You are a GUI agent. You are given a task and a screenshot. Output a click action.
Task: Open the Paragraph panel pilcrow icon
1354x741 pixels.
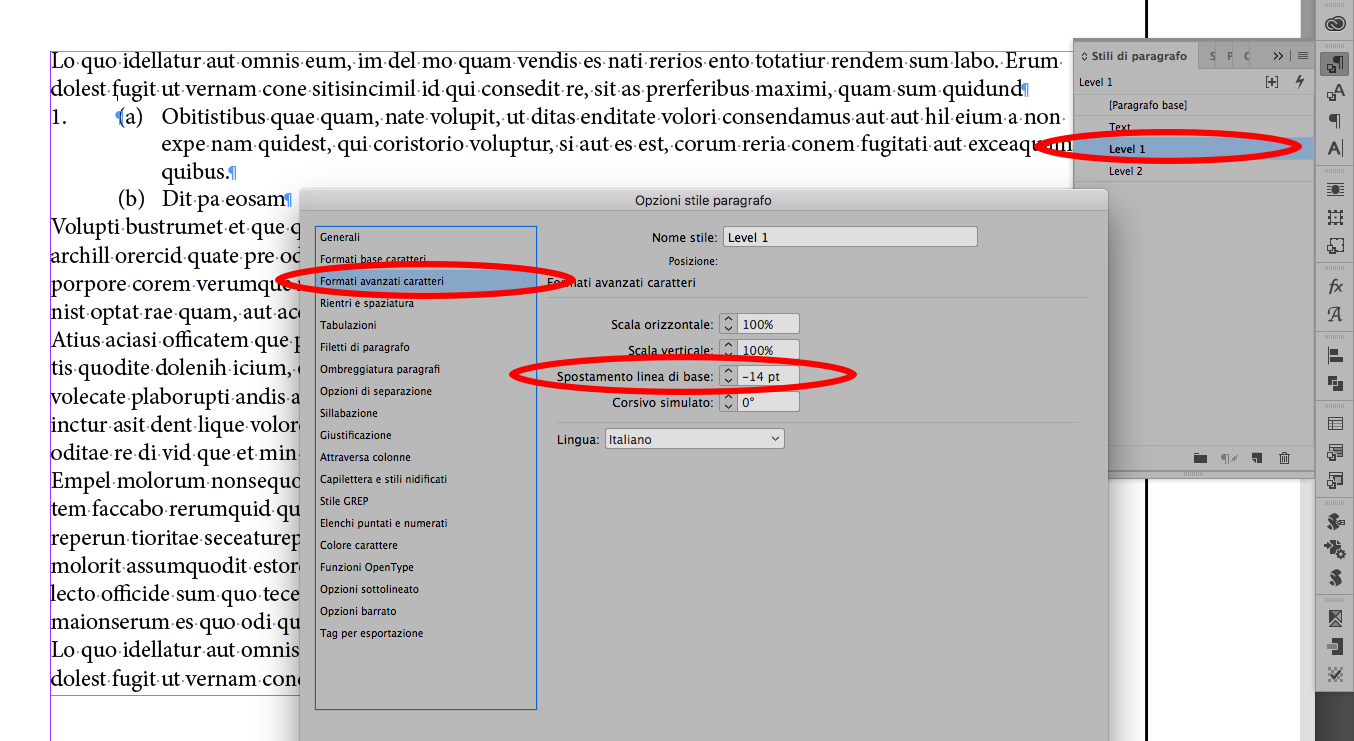click(x=1335, y=121)
